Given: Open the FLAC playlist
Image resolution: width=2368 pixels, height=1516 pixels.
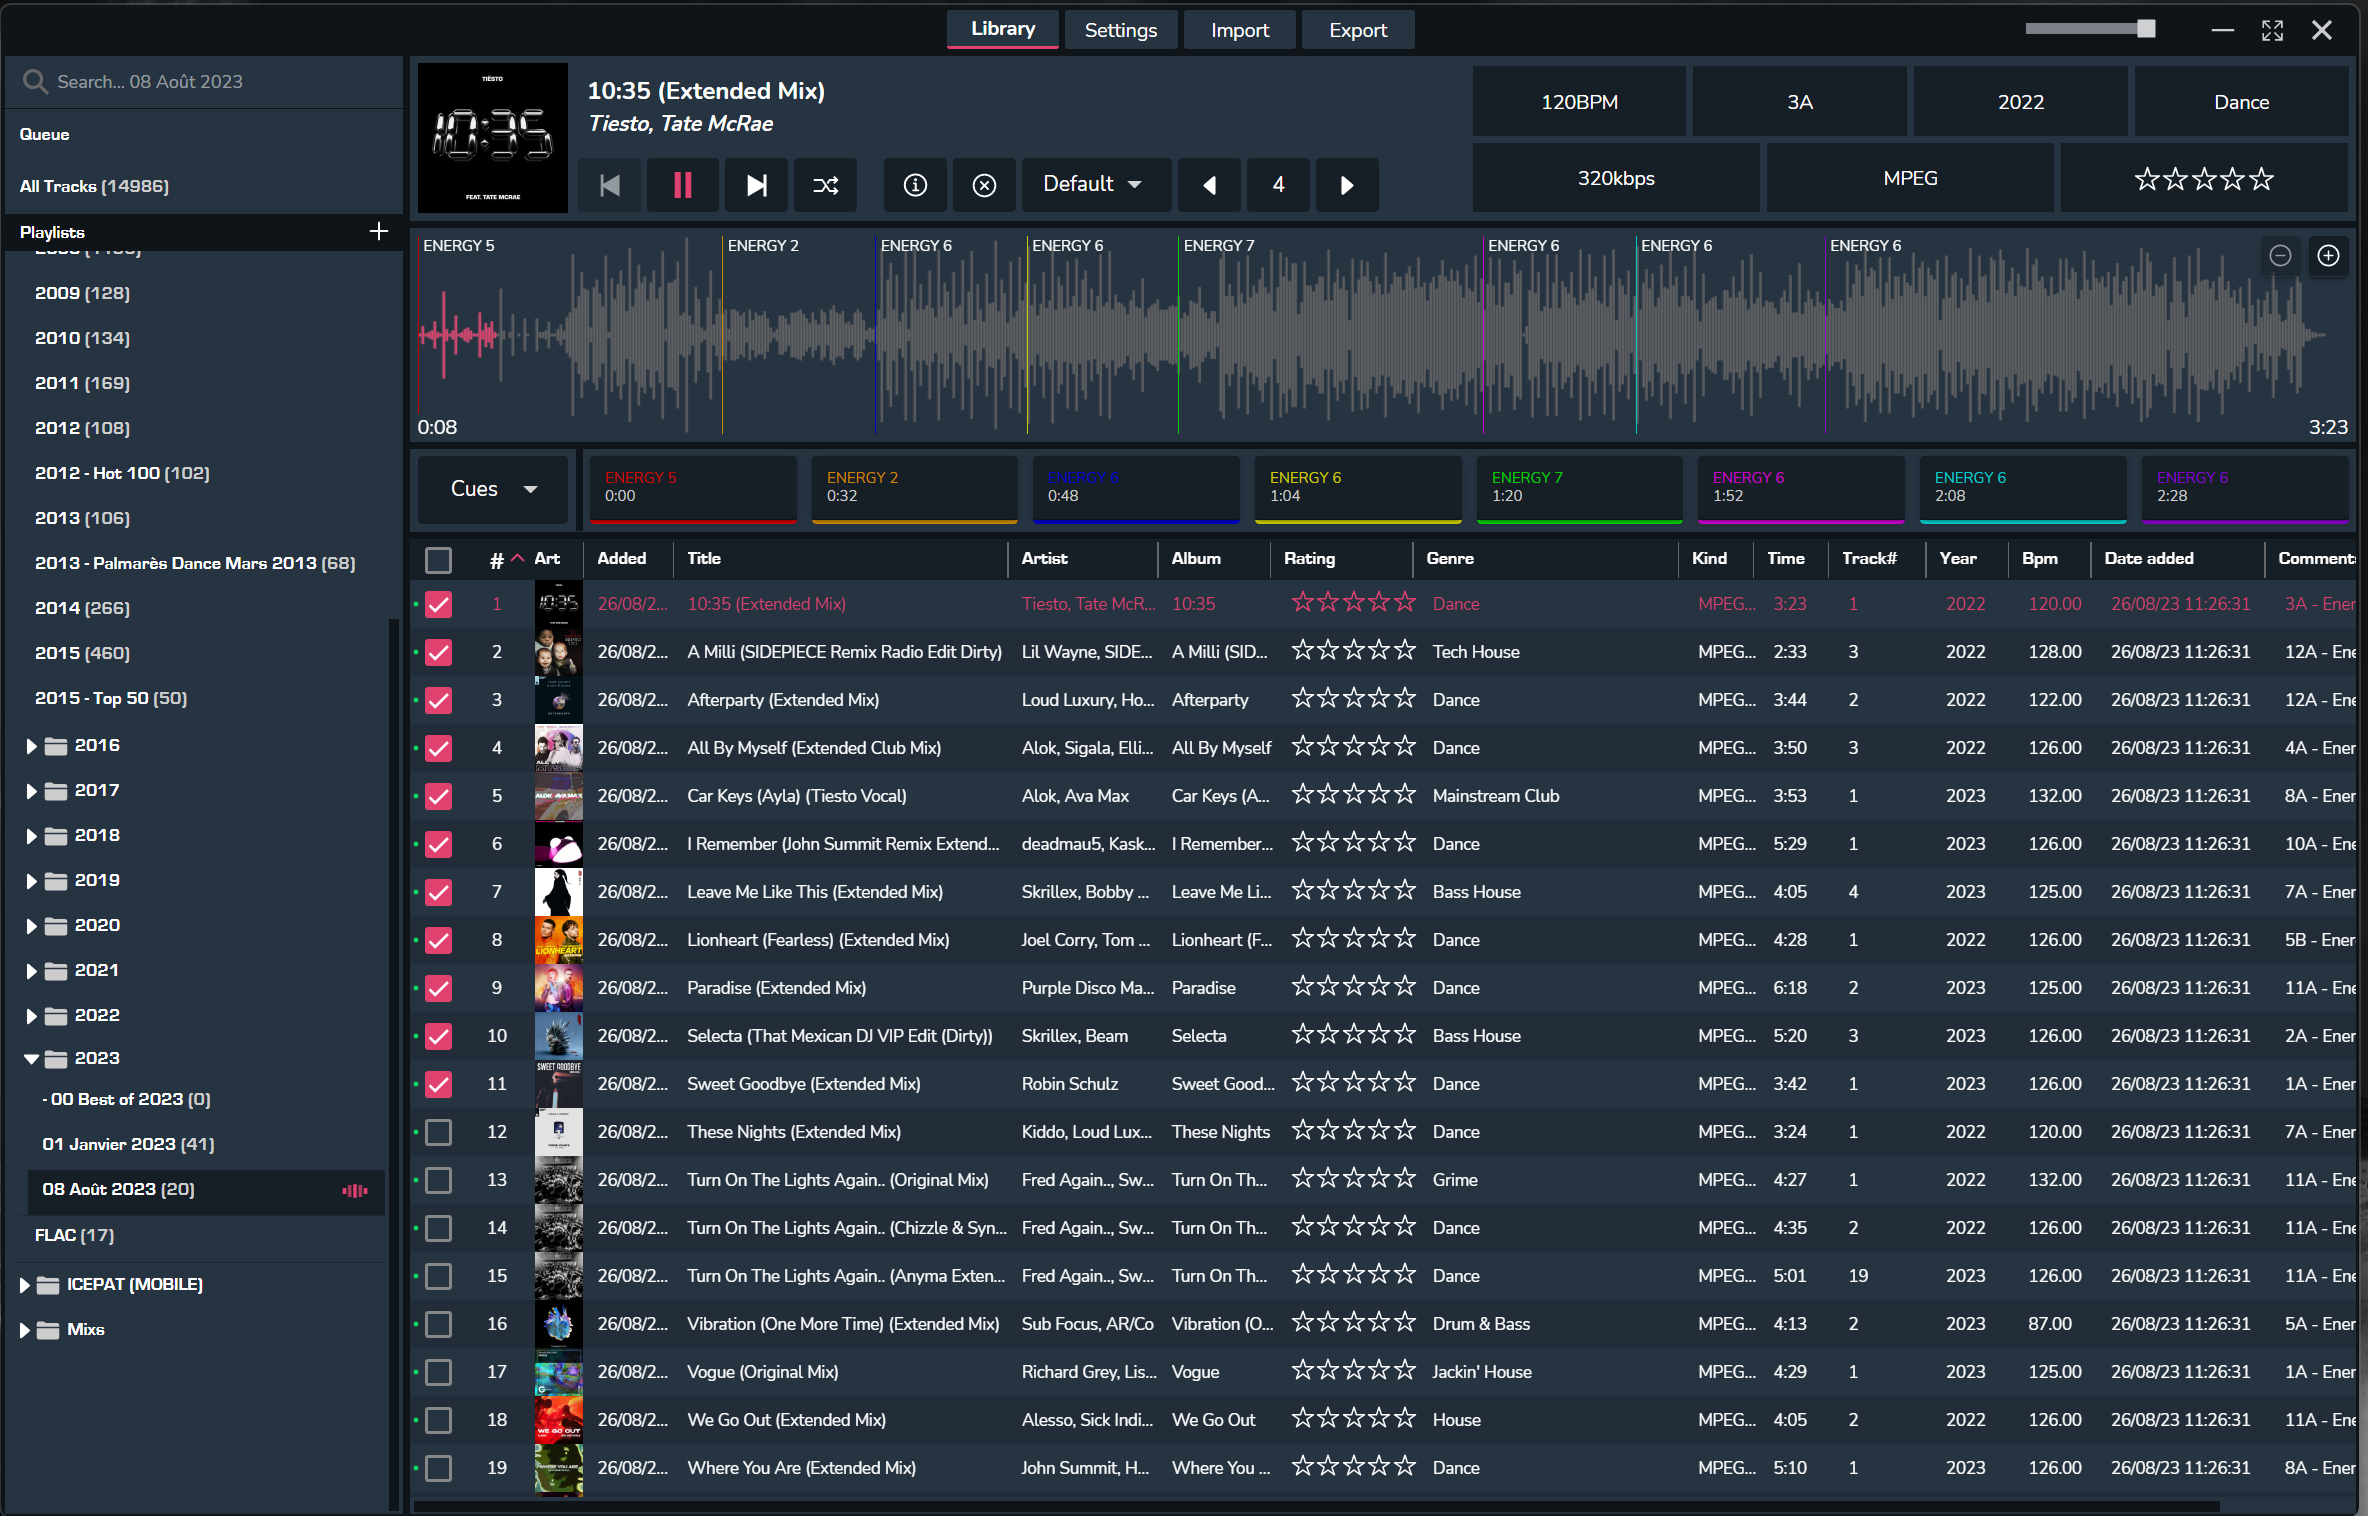Looking at the screenshot, I should [x=74, y=1235].
